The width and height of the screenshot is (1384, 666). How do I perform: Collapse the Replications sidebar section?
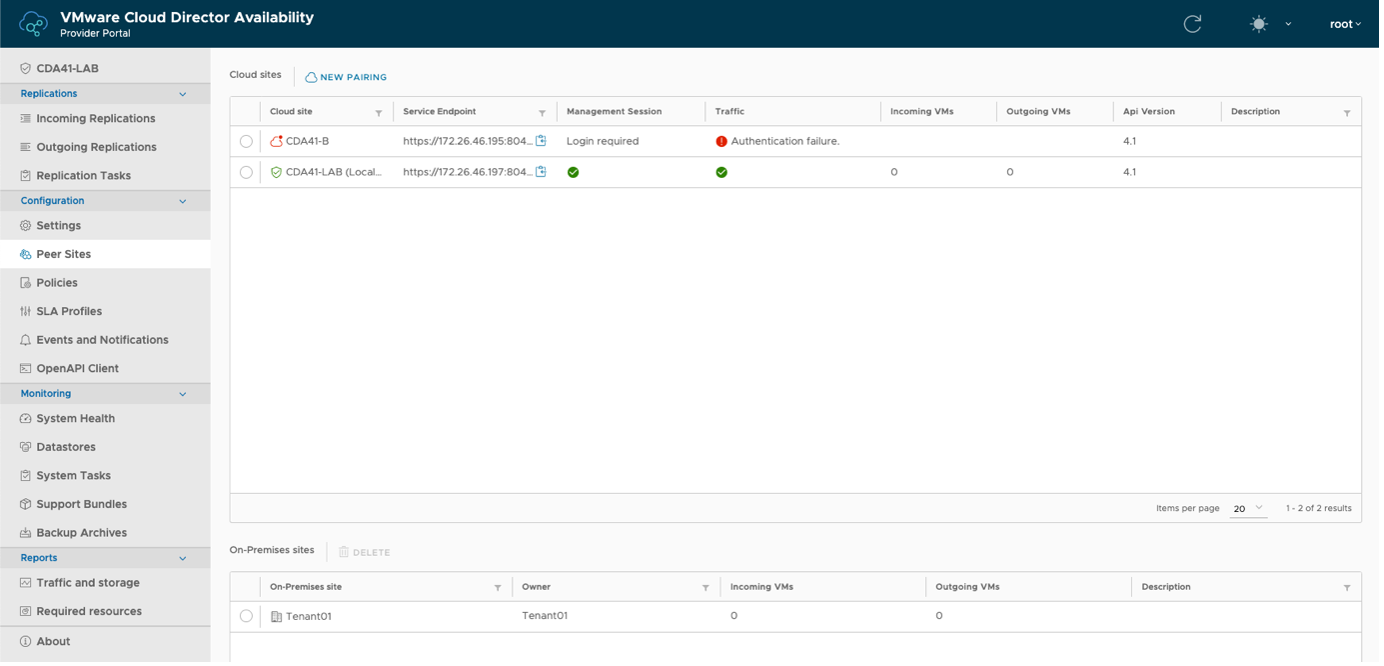[182, 94]
